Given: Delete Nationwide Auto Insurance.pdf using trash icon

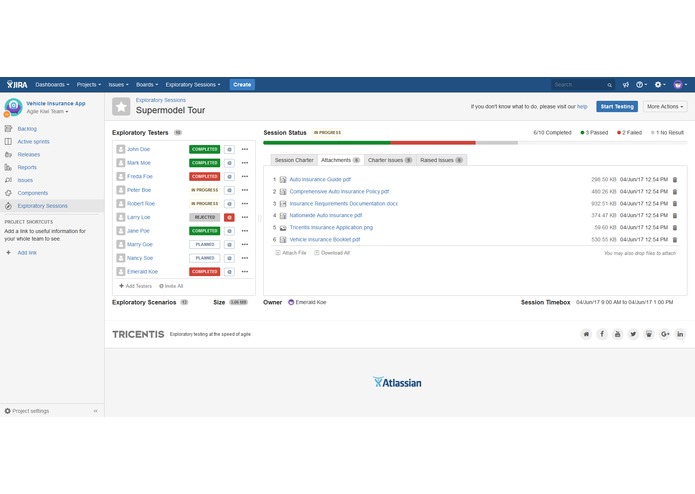Looking at the screenshot, I should 675,216.
